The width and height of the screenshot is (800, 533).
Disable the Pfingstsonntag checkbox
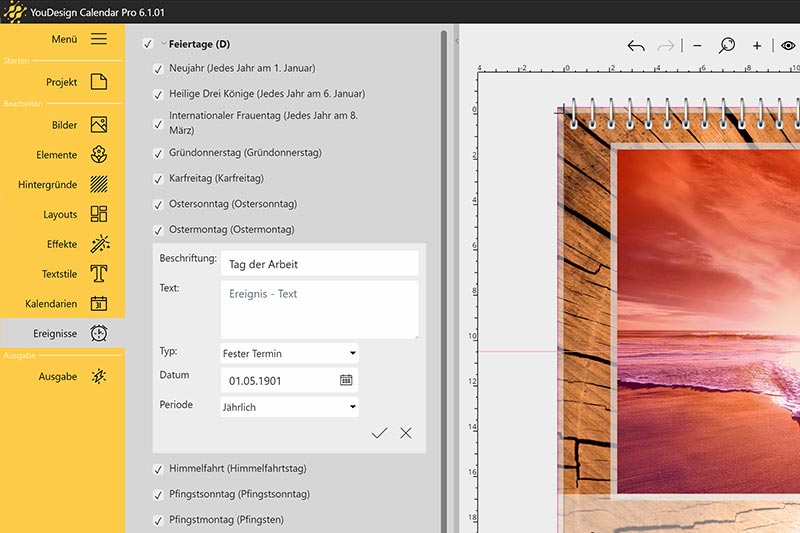pyautogui.click(x=158, y=495)
